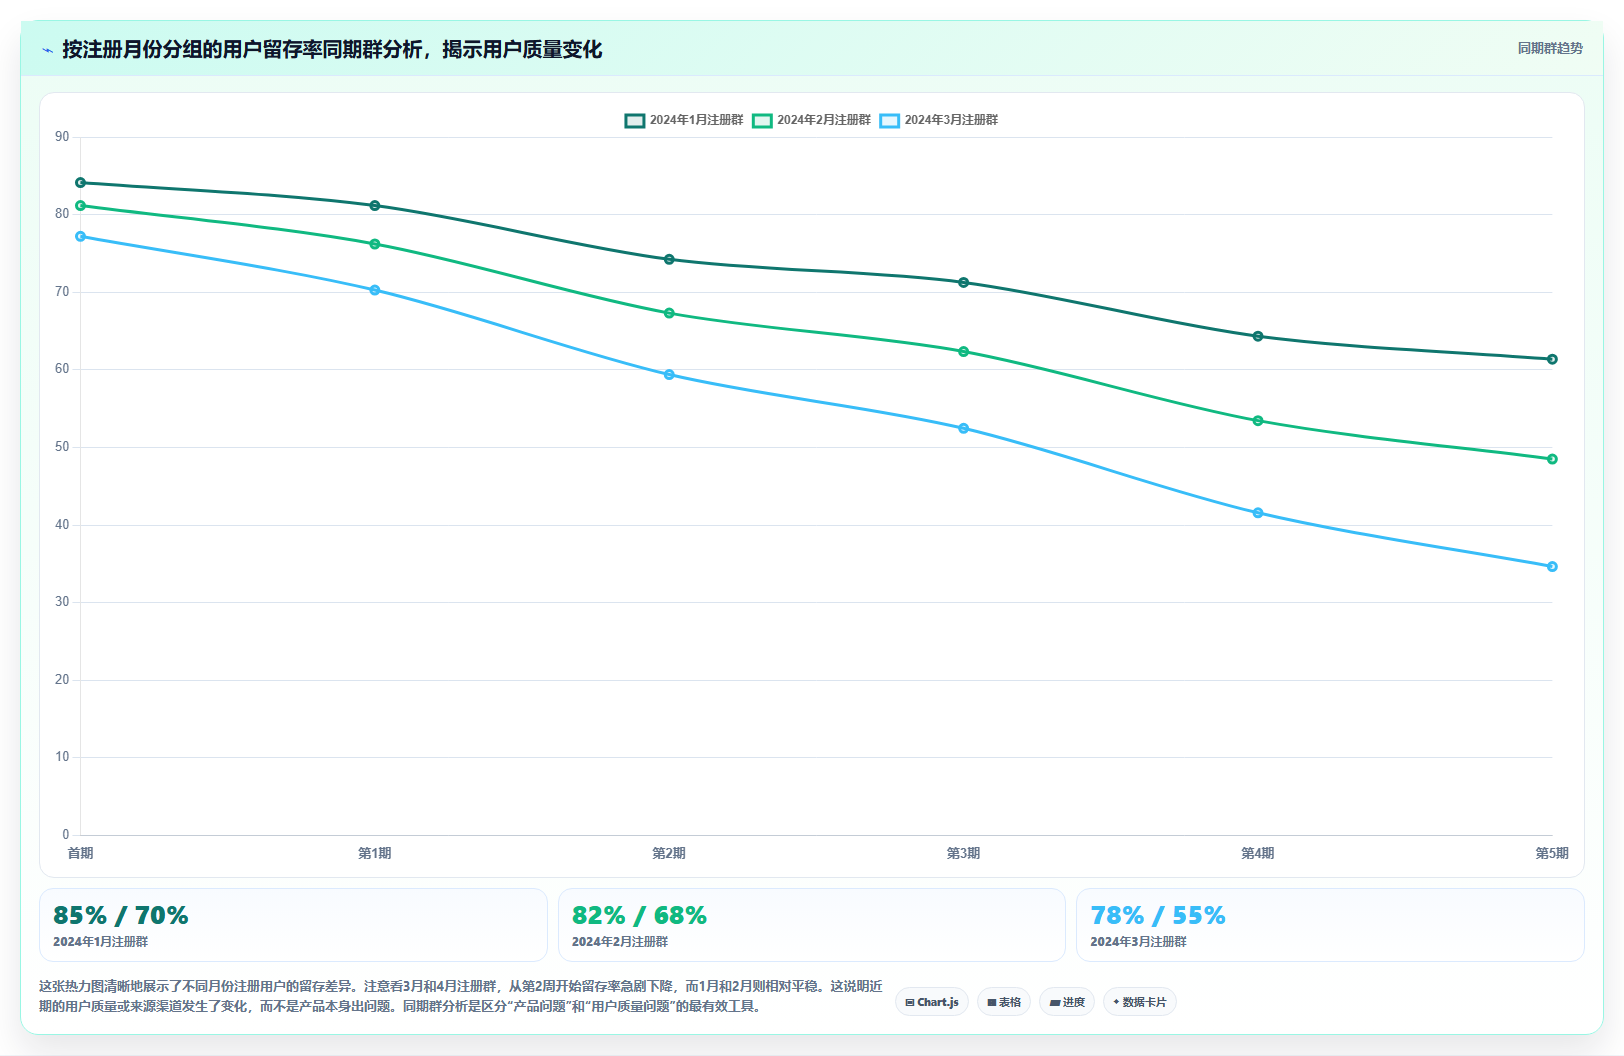Click the 3月 cohort point at 第3期
The width and height of the screenshot is (1624, 1056).
964,429
